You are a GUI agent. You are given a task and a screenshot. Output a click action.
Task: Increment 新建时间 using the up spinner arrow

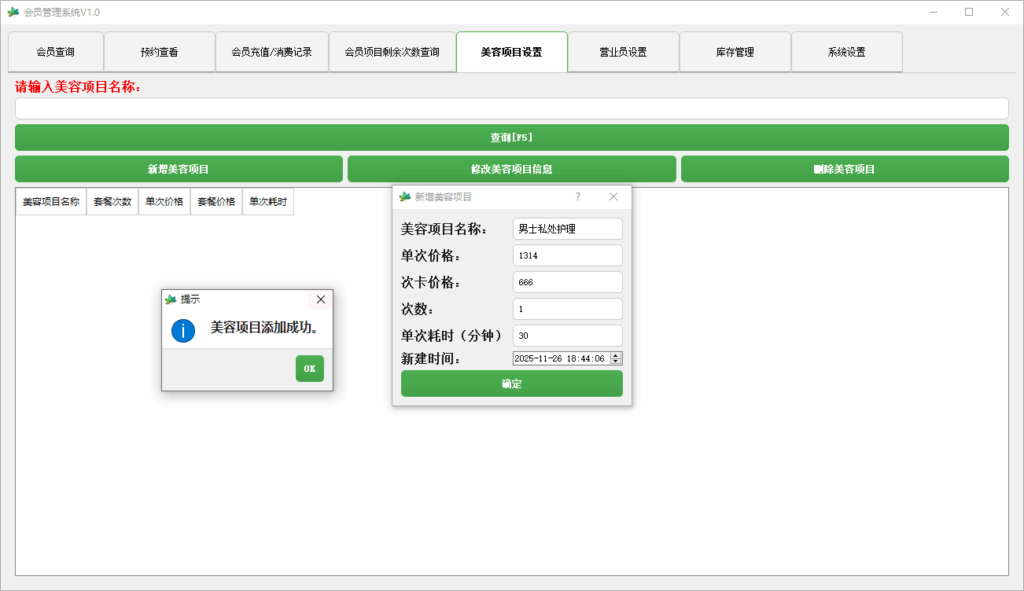pyautogui.click(x=615, y=356)
